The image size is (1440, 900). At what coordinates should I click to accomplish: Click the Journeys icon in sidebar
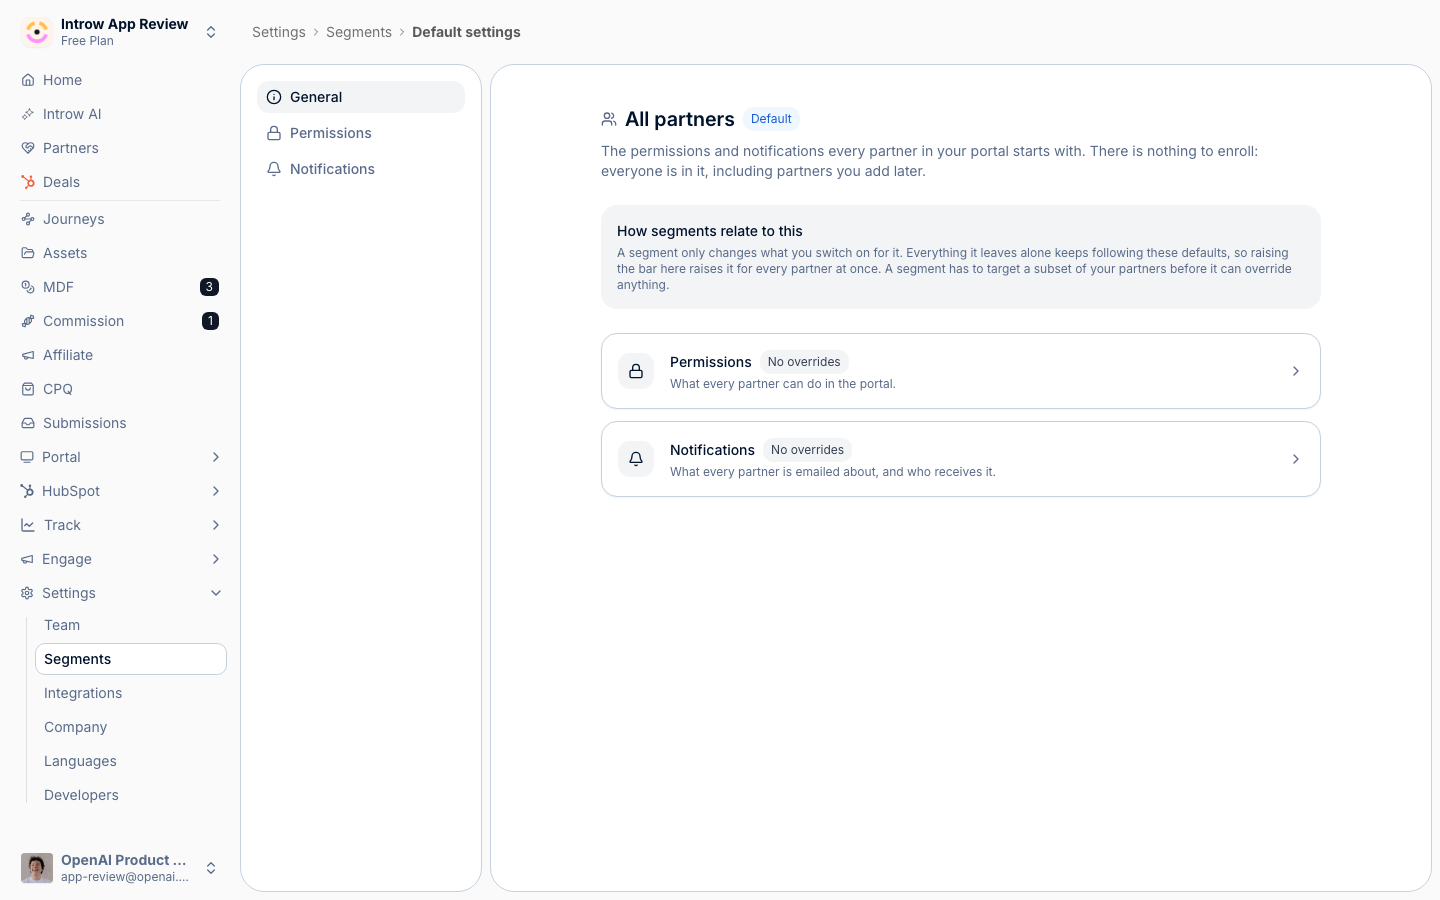click(x=28, y=219)
